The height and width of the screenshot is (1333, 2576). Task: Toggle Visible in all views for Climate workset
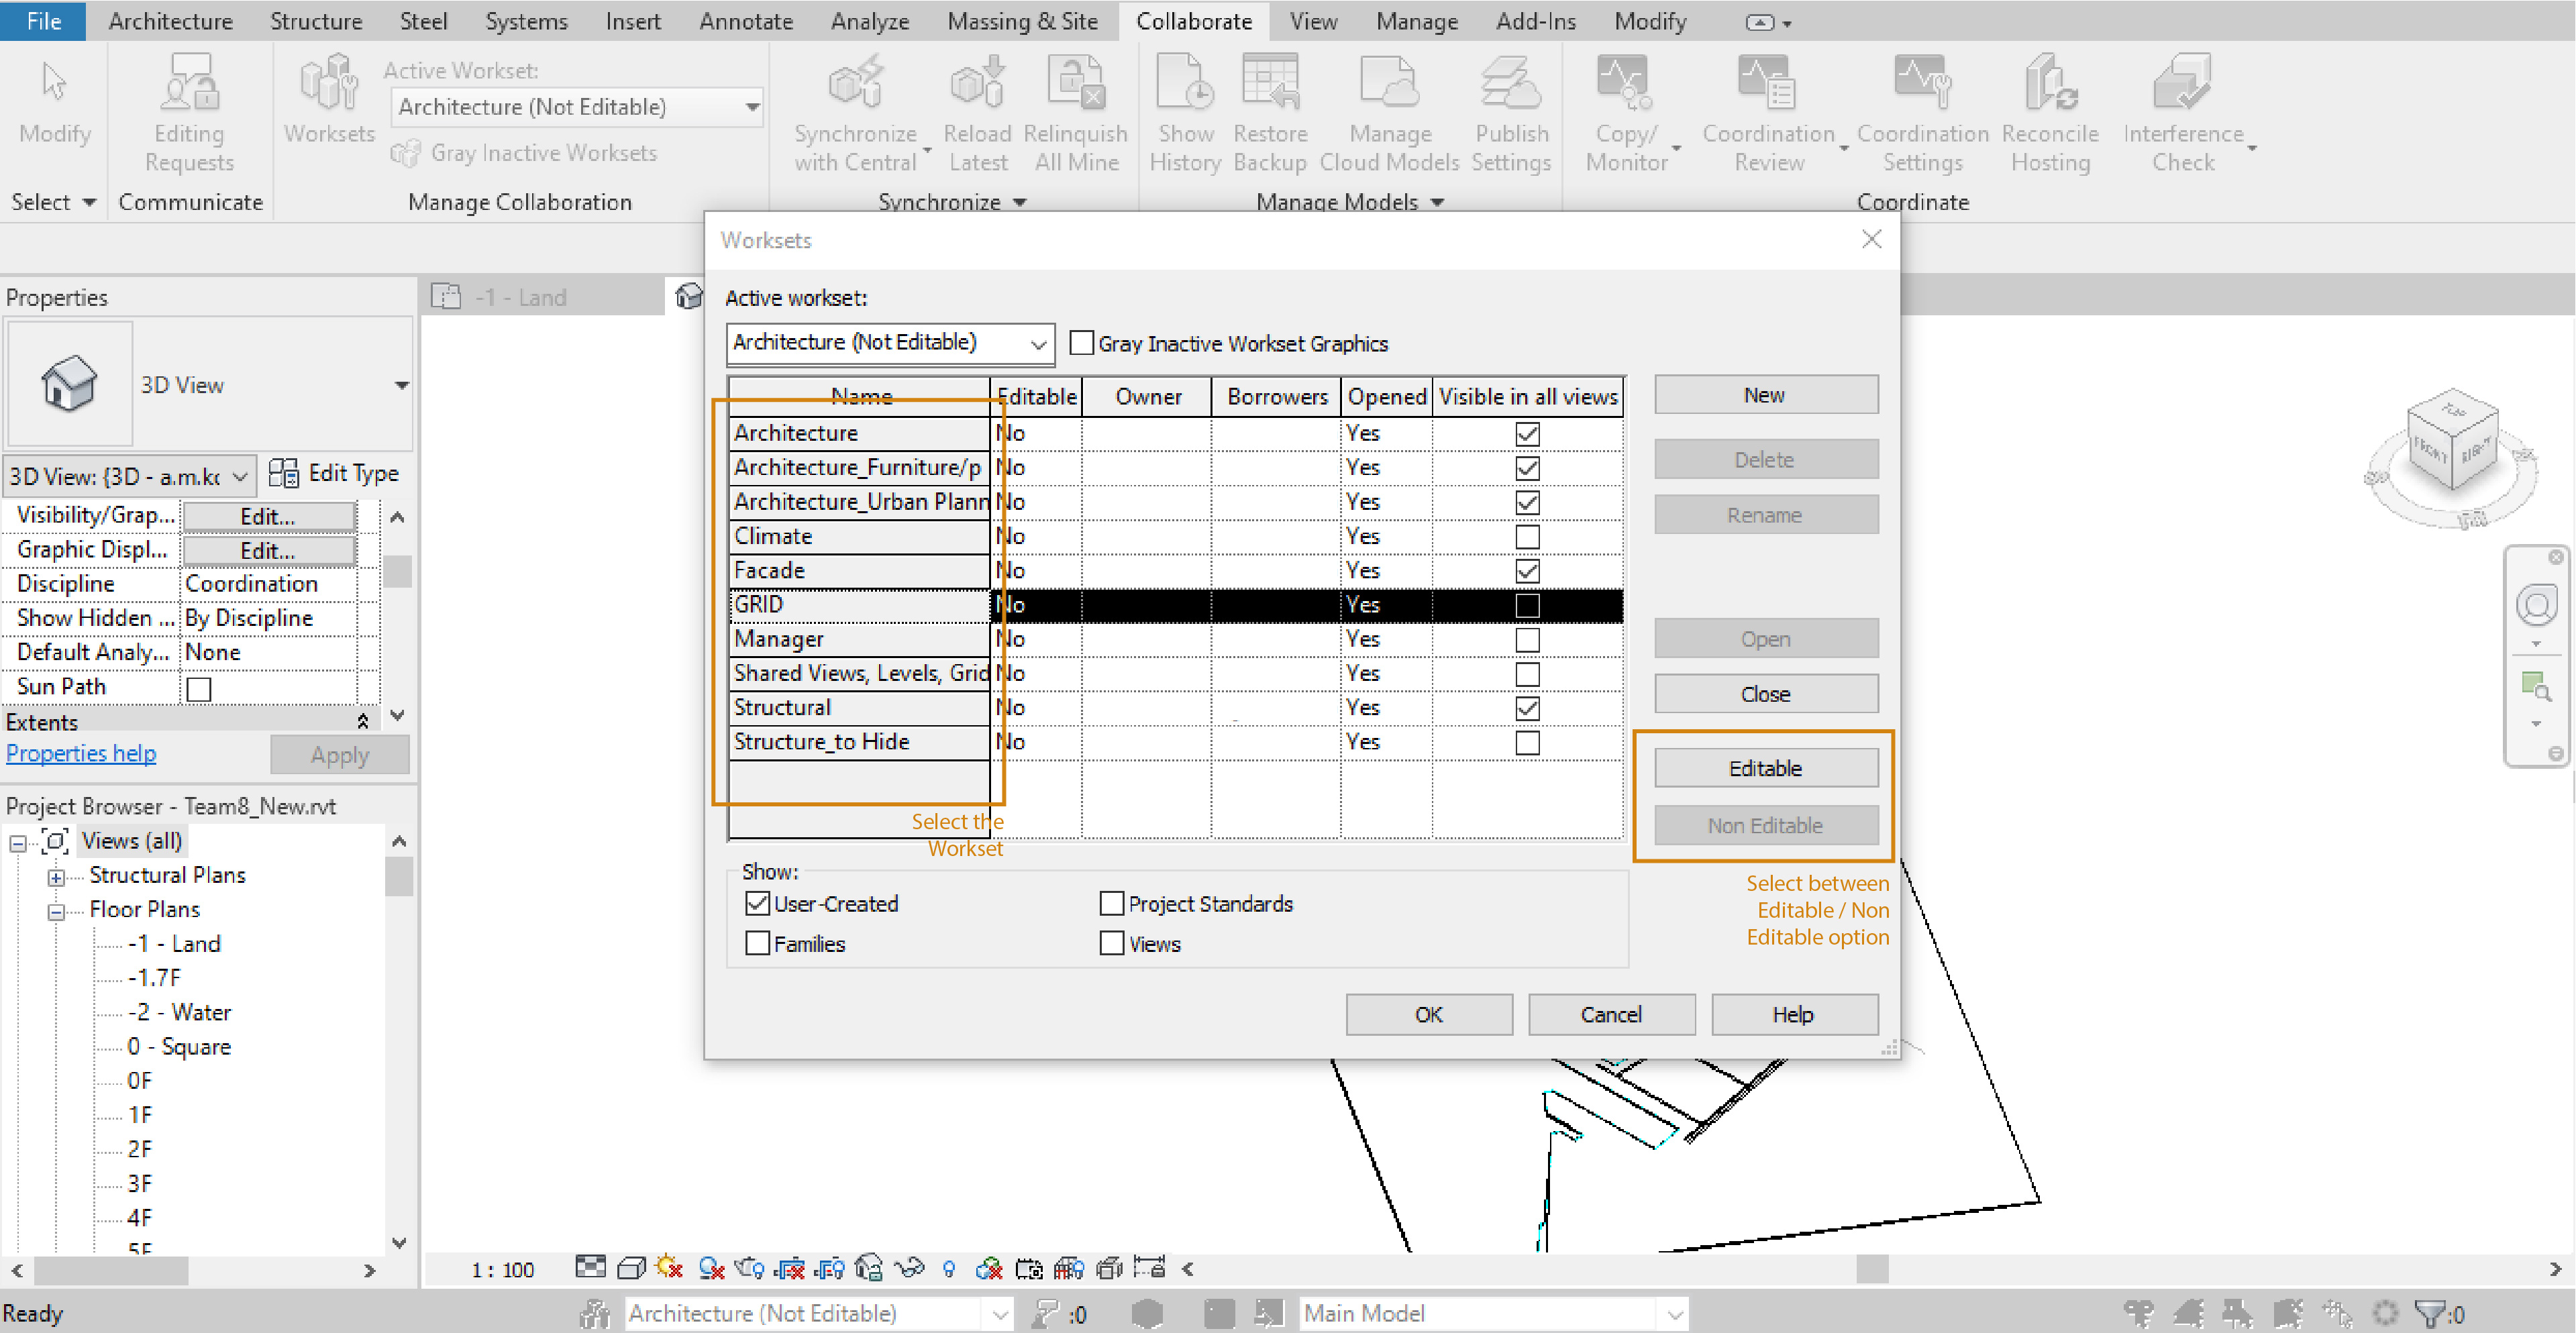1528,536
